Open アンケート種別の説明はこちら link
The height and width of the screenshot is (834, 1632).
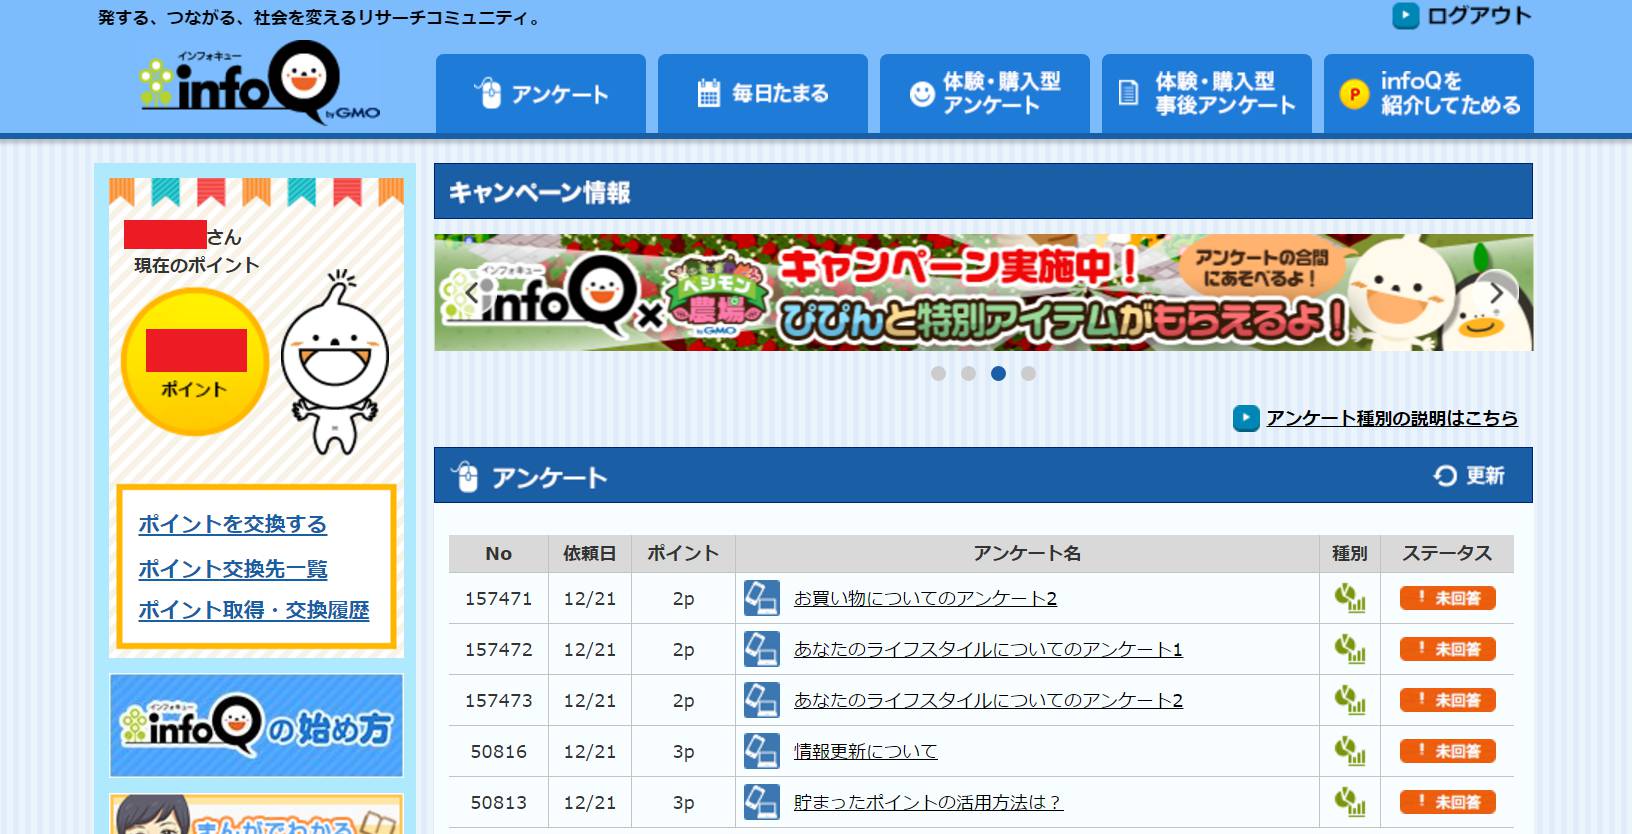[x=1392, y=418]
